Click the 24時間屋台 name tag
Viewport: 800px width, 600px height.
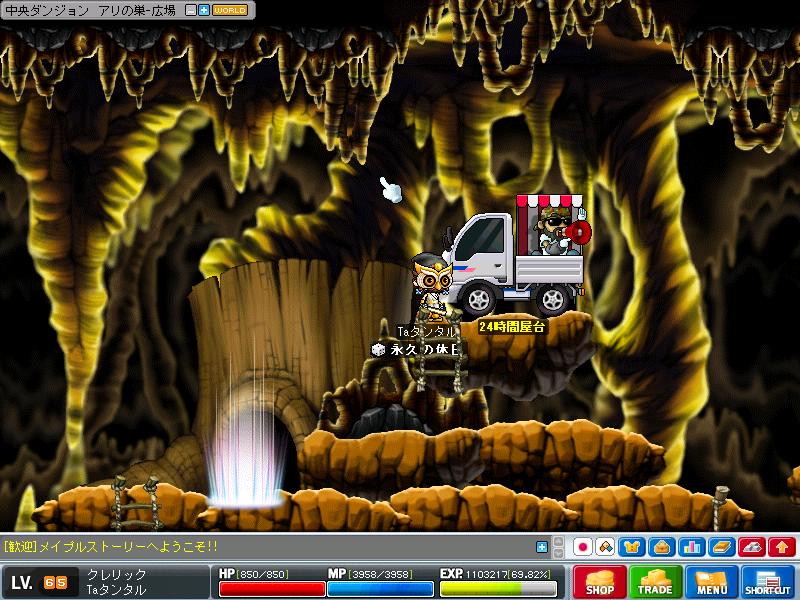[512, 327]
